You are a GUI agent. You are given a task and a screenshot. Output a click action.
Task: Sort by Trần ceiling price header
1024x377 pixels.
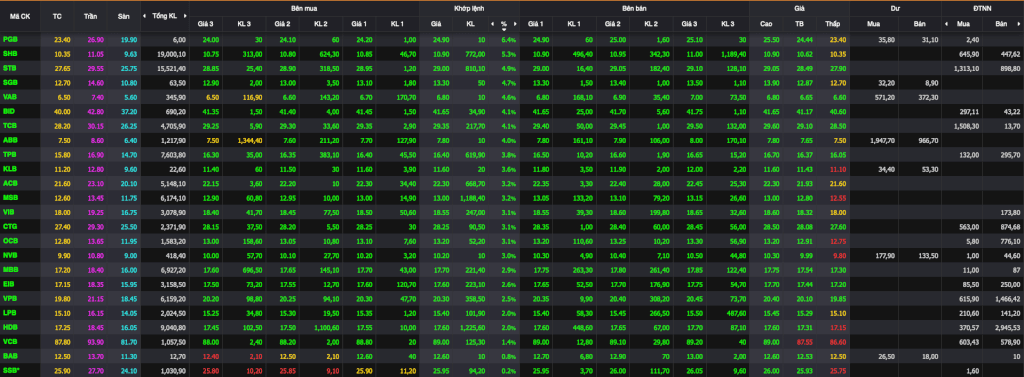pyautogui.click(x=91, y=16)
